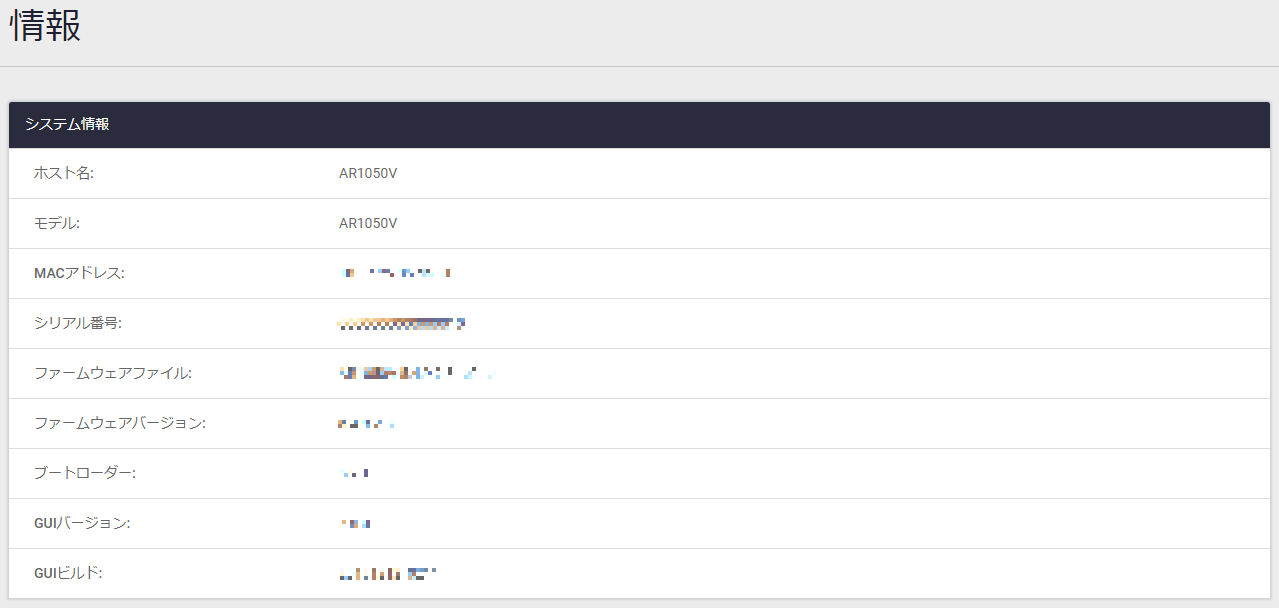Click the ホスト名 label
The width and height of the screenshot is (1279, 608).
click(63, 173)
